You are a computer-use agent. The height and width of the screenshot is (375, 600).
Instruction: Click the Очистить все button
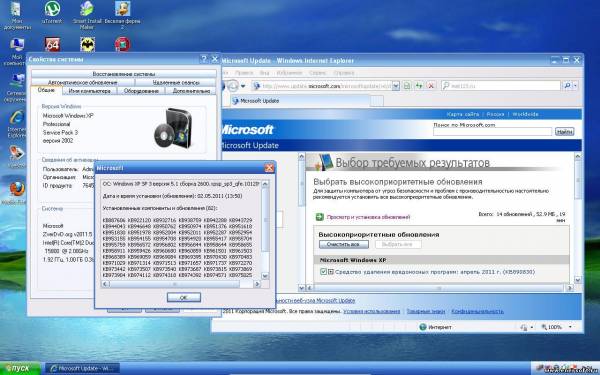(344, 244)
